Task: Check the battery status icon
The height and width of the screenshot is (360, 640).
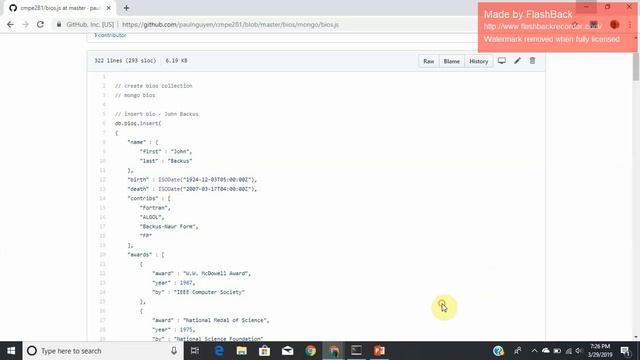Action: (557, 351)
